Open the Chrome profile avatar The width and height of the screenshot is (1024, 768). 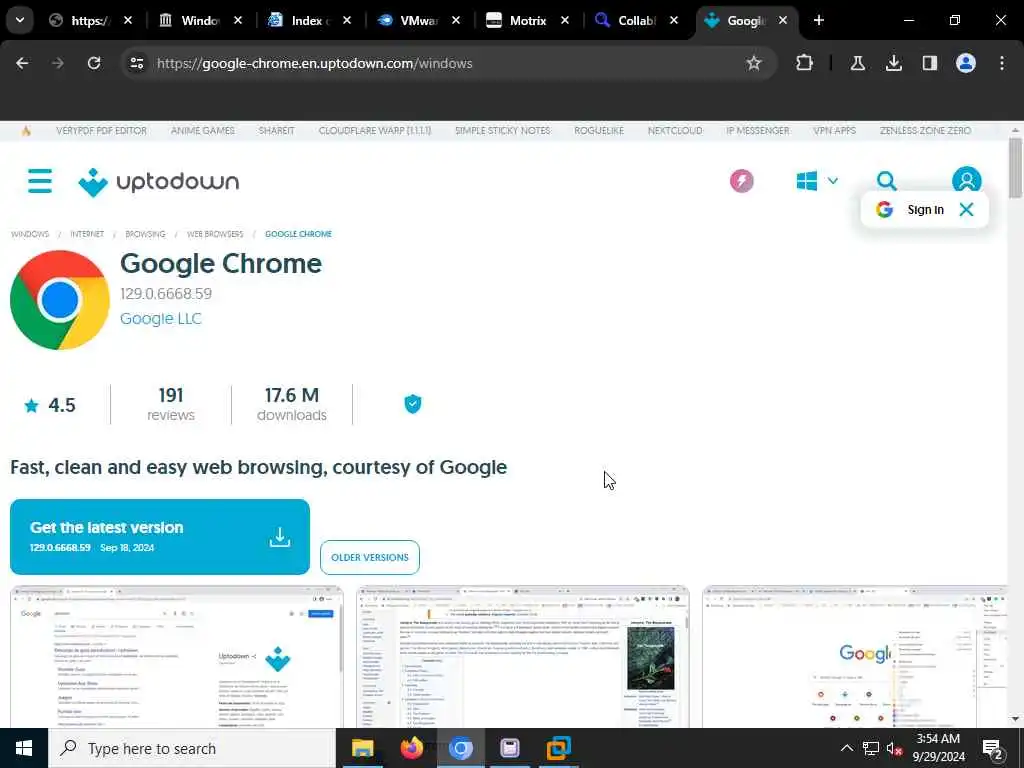[966, 63]
